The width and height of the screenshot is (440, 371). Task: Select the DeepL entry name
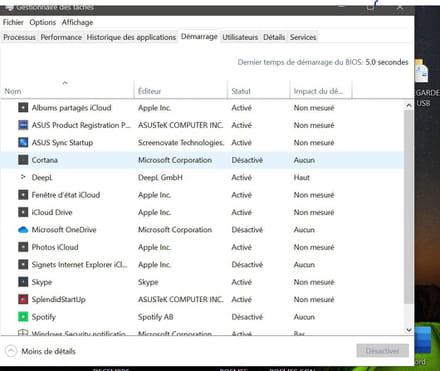pos(42,177)
